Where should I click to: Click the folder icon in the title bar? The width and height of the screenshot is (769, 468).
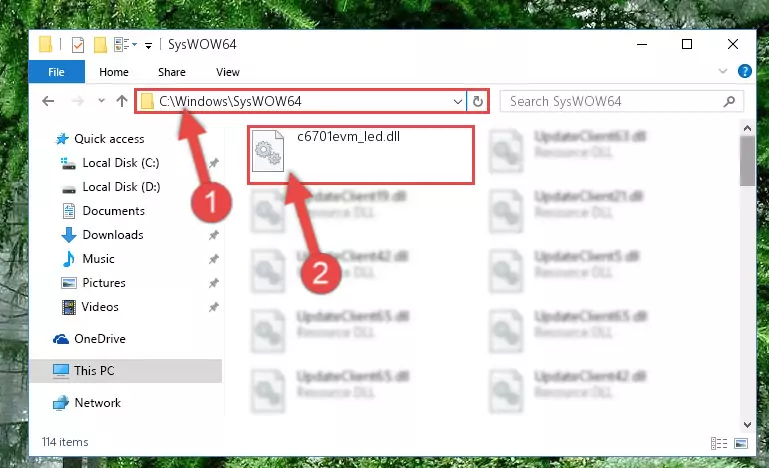pos(46,44)
